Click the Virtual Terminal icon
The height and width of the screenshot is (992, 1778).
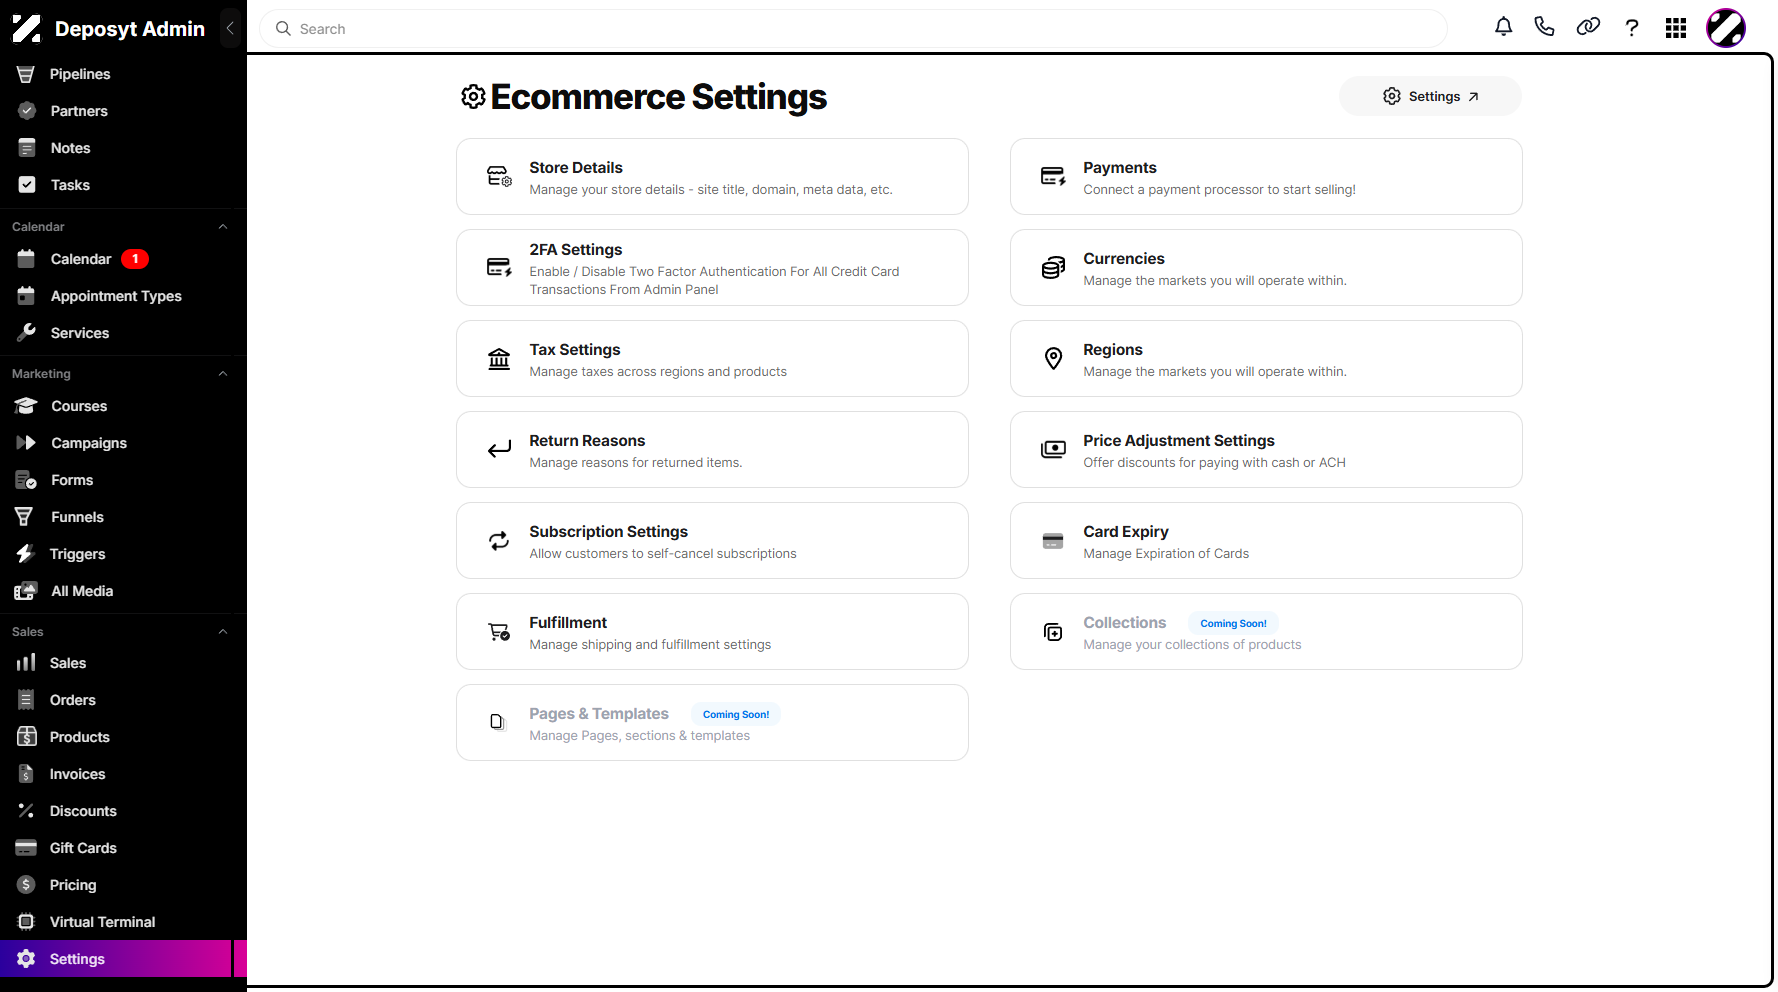coord(27,922)
